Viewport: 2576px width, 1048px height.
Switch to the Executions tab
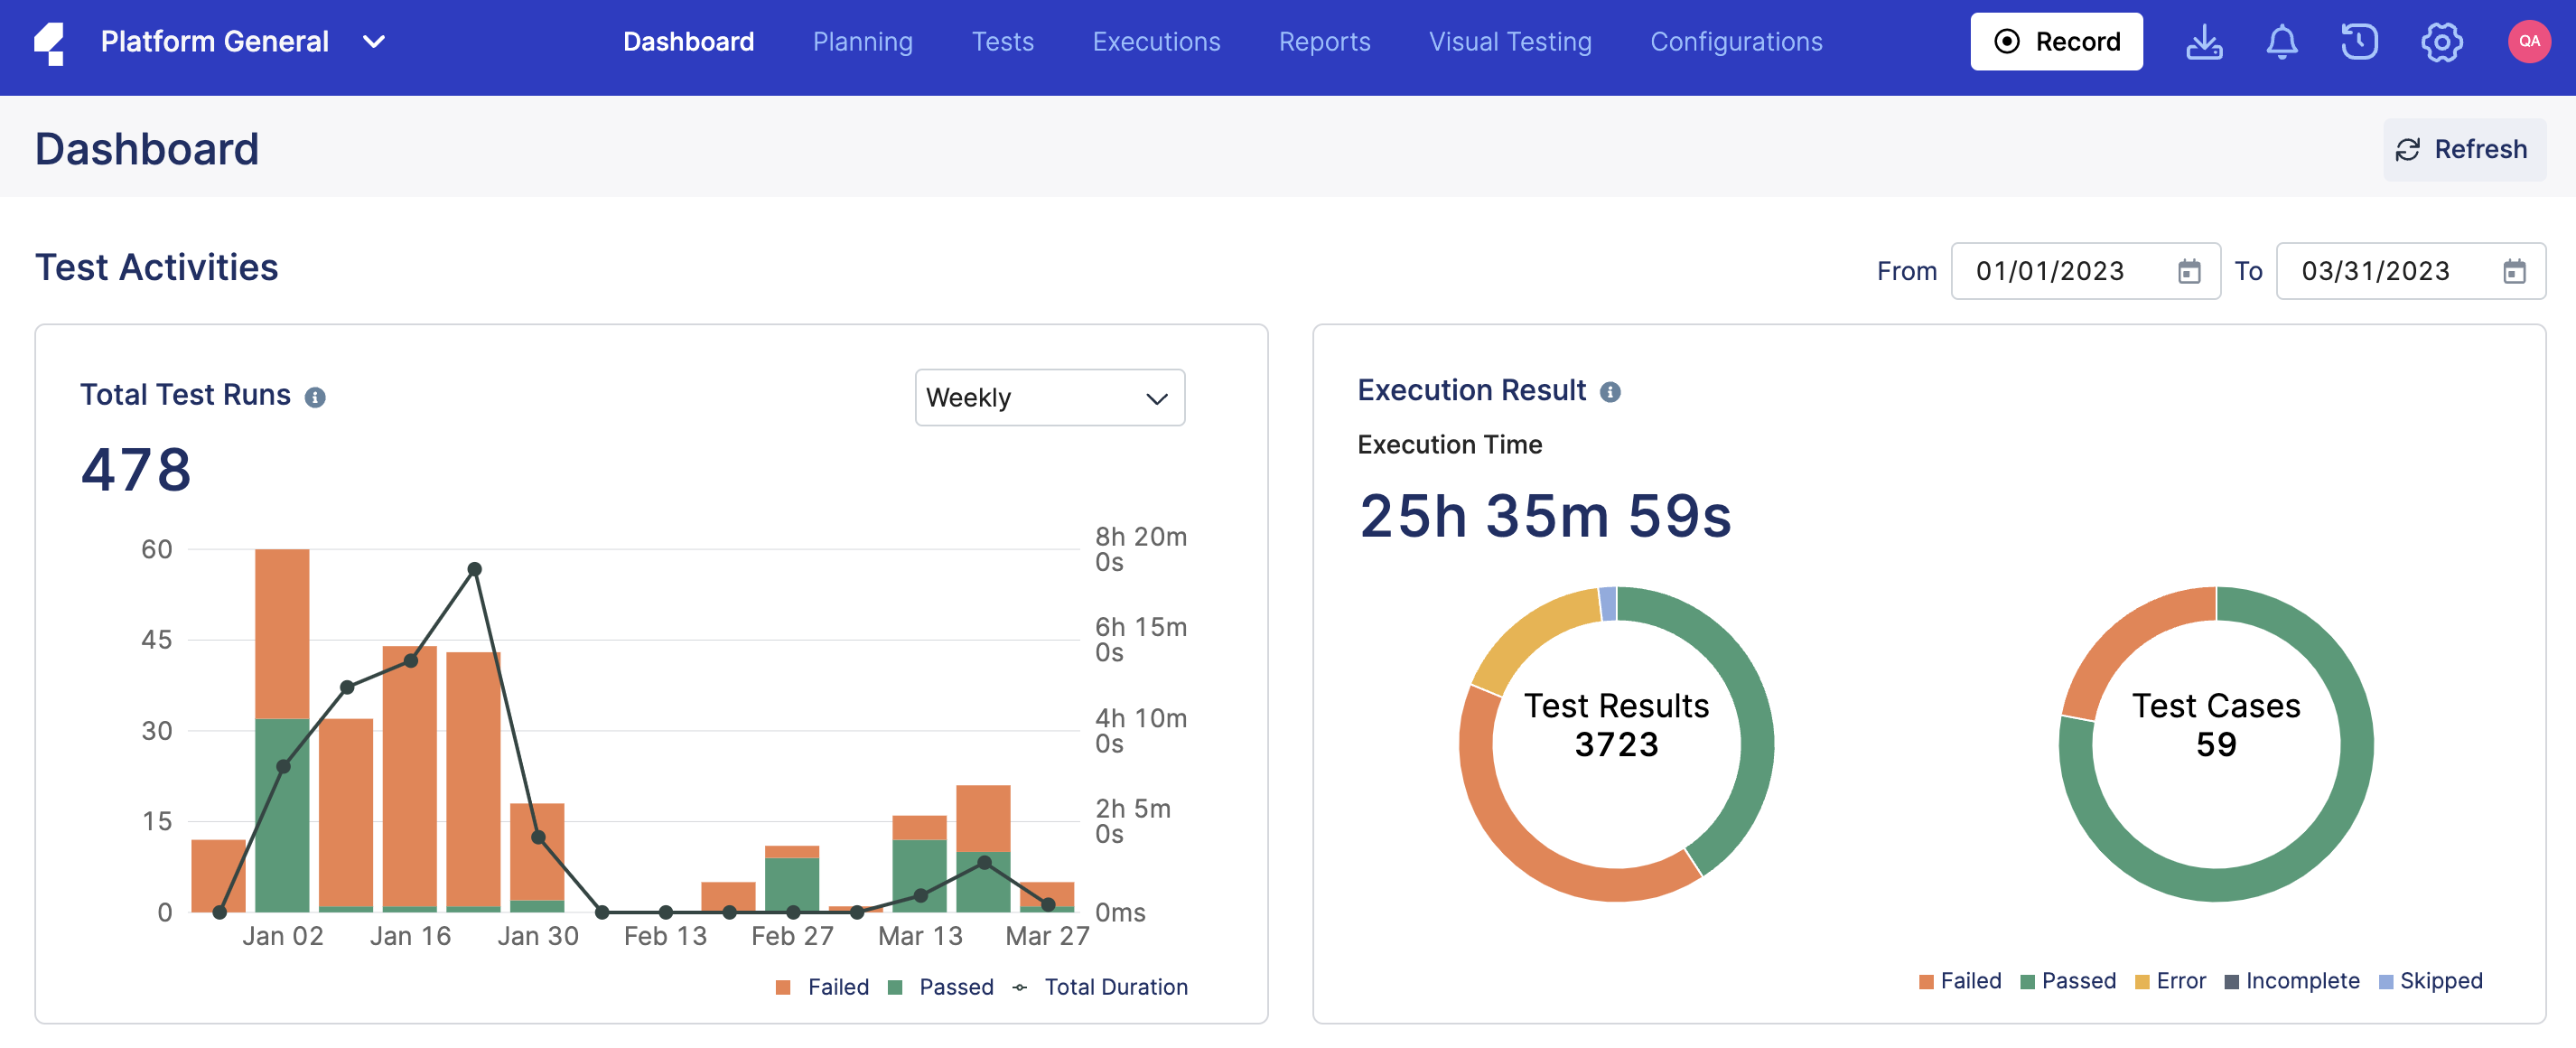click(x=1156, y=42)
